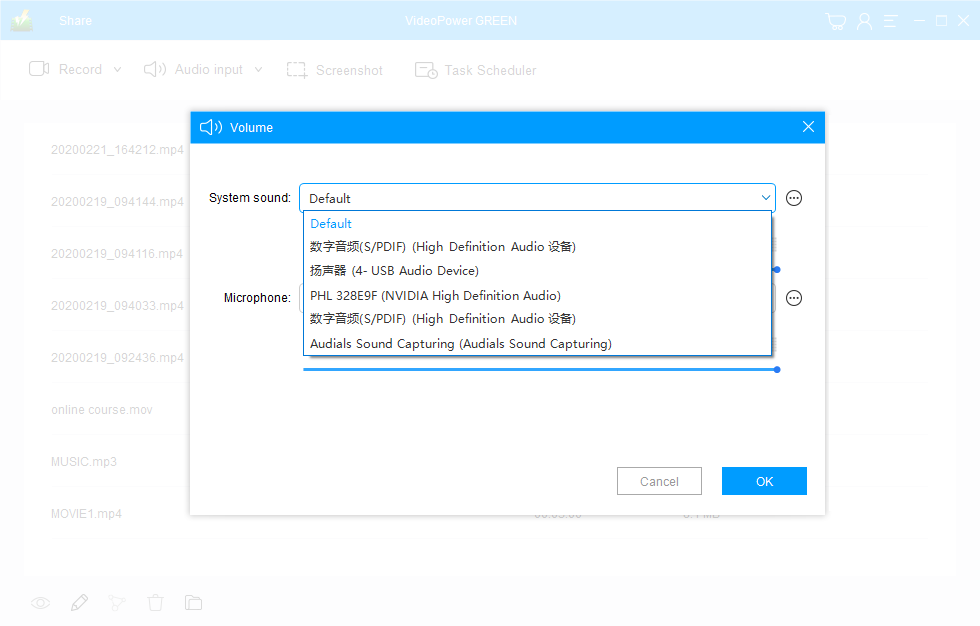Choose Audials Sound Capturing option
Viewport: 980px width, 626px height.
coord(460,343)
